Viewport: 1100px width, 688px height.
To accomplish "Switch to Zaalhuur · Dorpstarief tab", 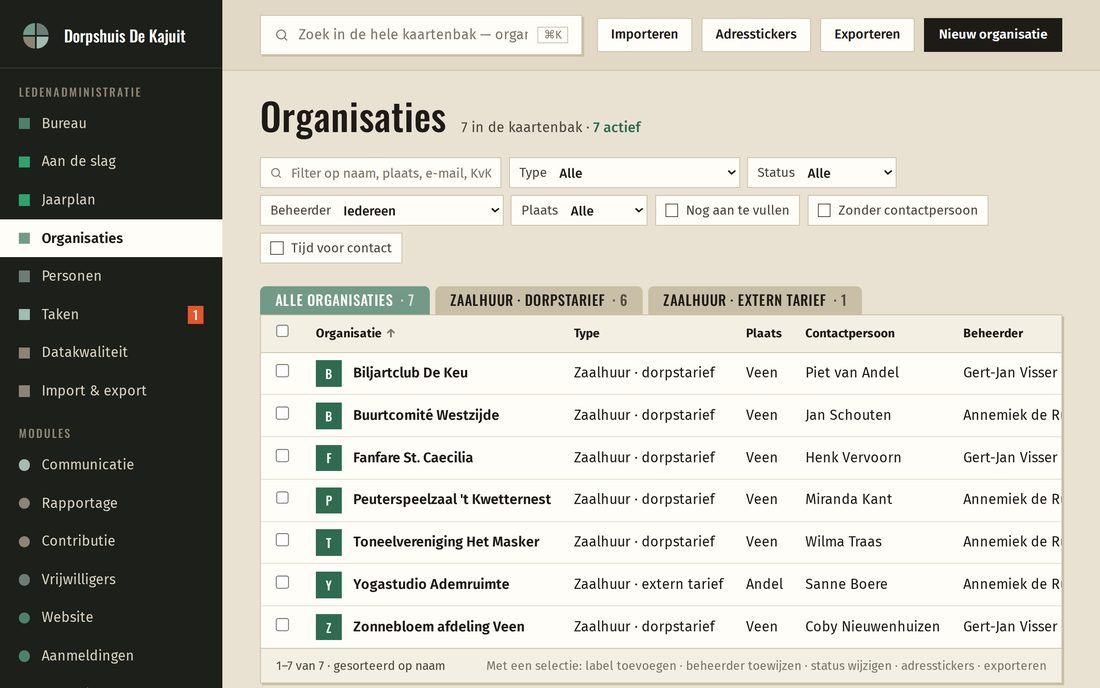I will point(538,300).
